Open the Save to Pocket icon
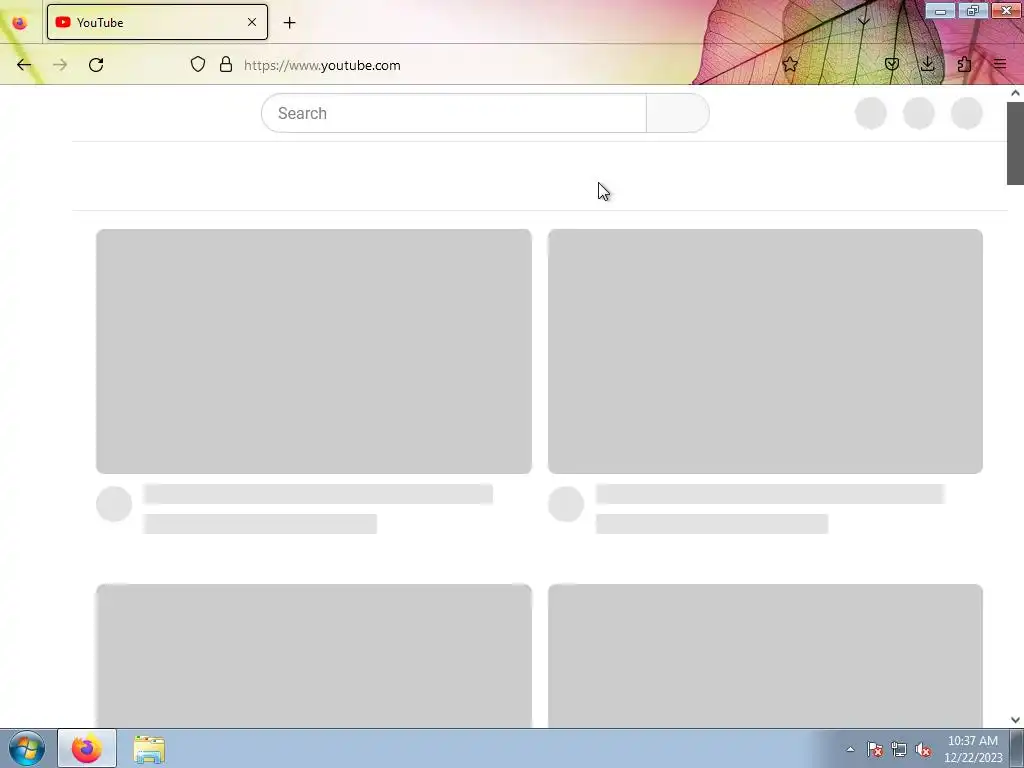This screenshot has width=1024, height=768. click(x=892, y=64)
